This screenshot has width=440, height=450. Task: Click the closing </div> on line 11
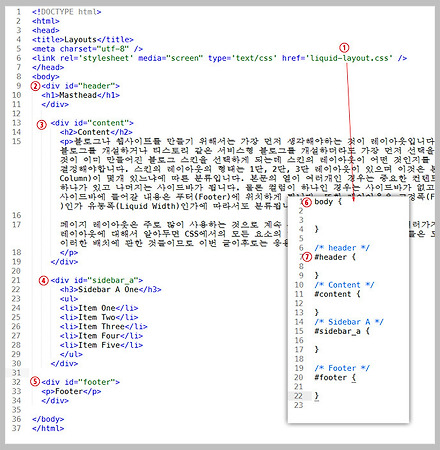(x=55, y=104)
